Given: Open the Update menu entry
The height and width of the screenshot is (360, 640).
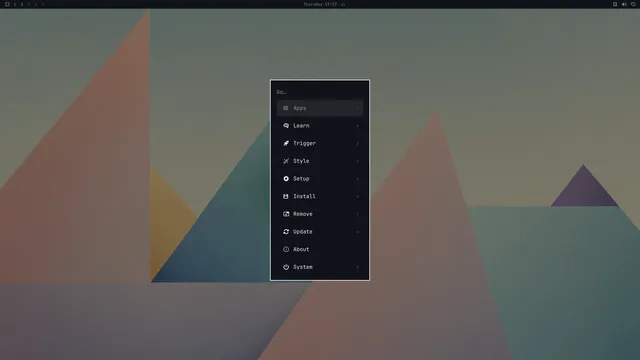Looking at the screenshot, I should (x=320, y=231).
